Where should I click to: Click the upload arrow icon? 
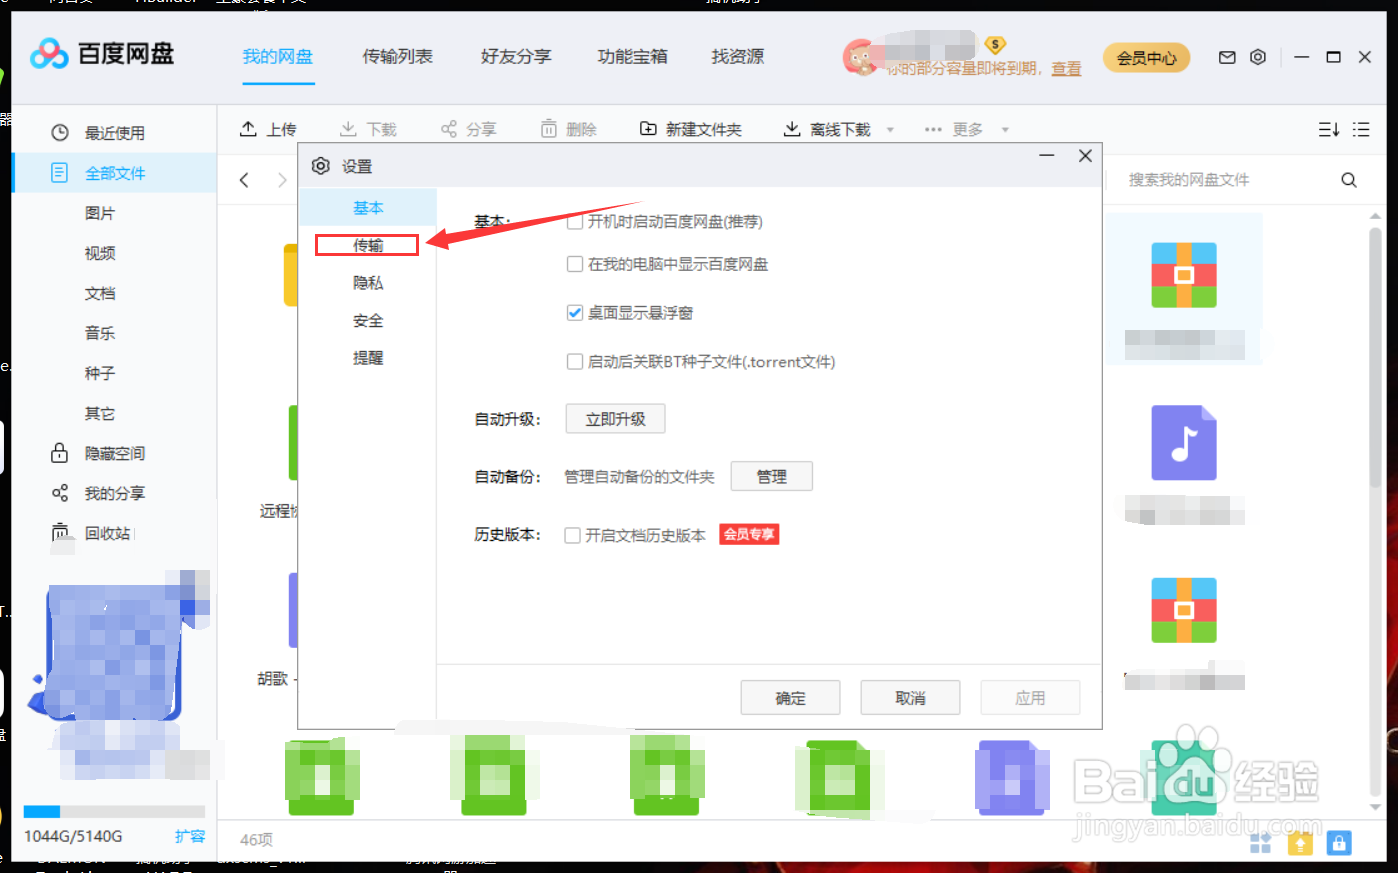[248, 129]
